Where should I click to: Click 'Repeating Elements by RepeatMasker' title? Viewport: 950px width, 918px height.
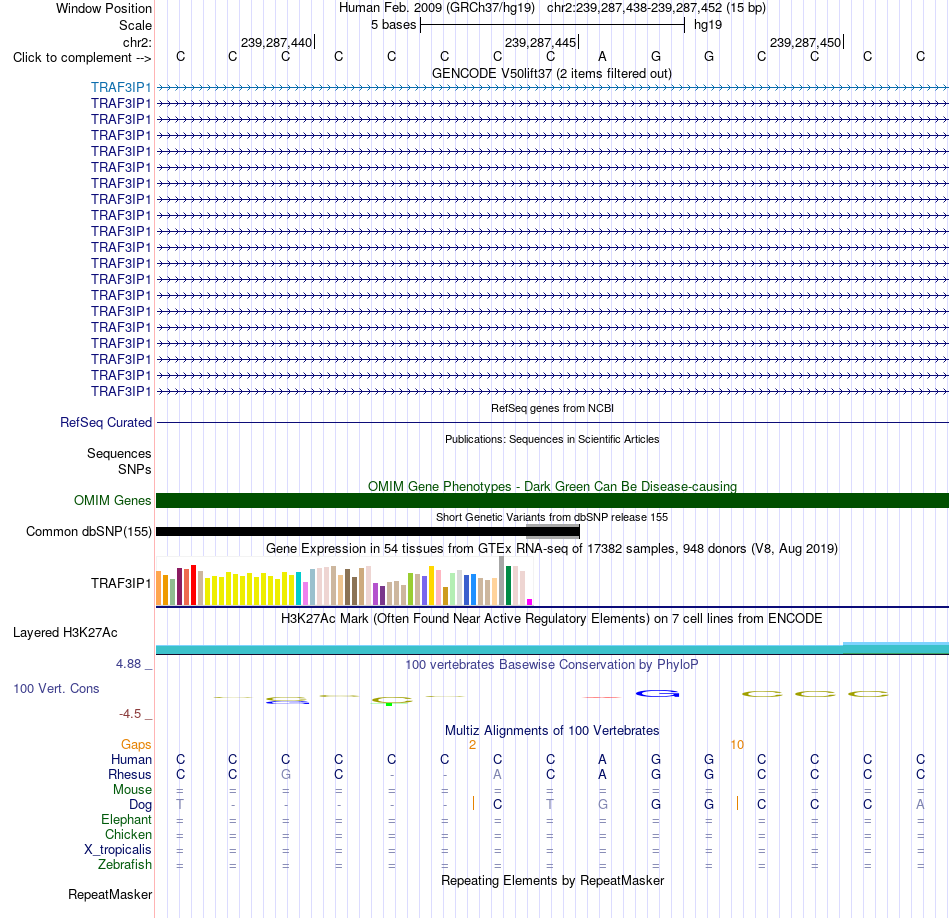552,880
